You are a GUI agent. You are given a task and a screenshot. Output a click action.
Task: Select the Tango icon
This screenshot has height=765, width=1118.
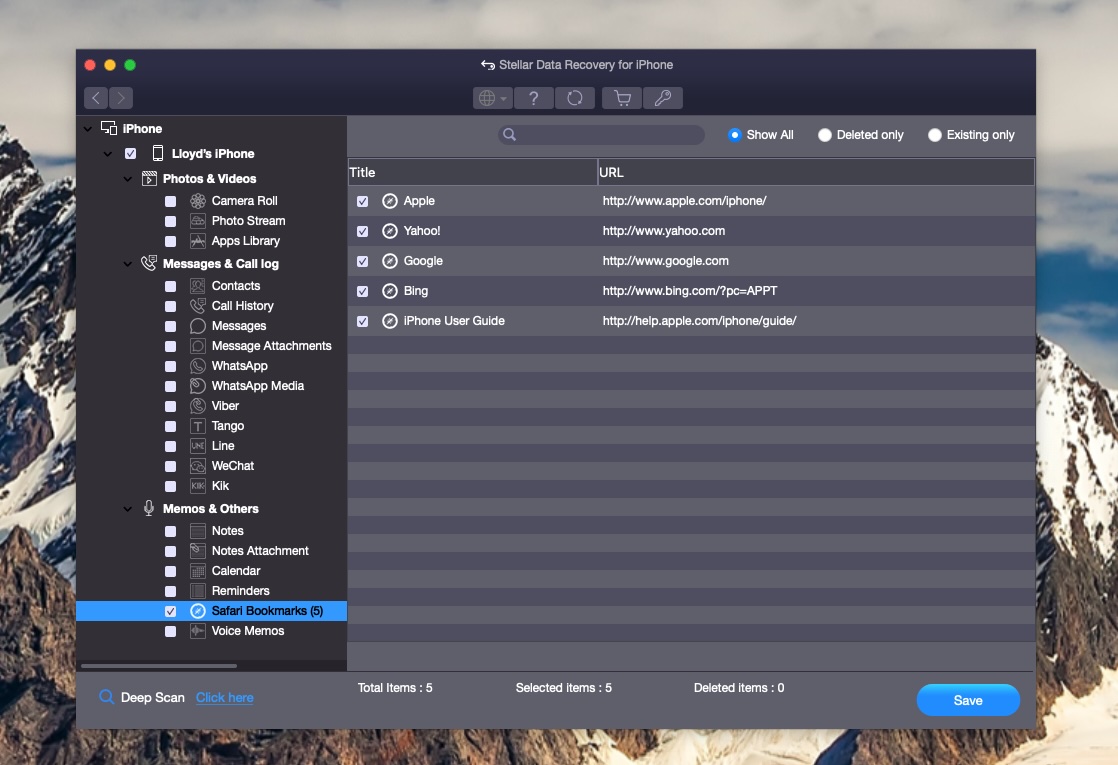click(x=198, y=426)
